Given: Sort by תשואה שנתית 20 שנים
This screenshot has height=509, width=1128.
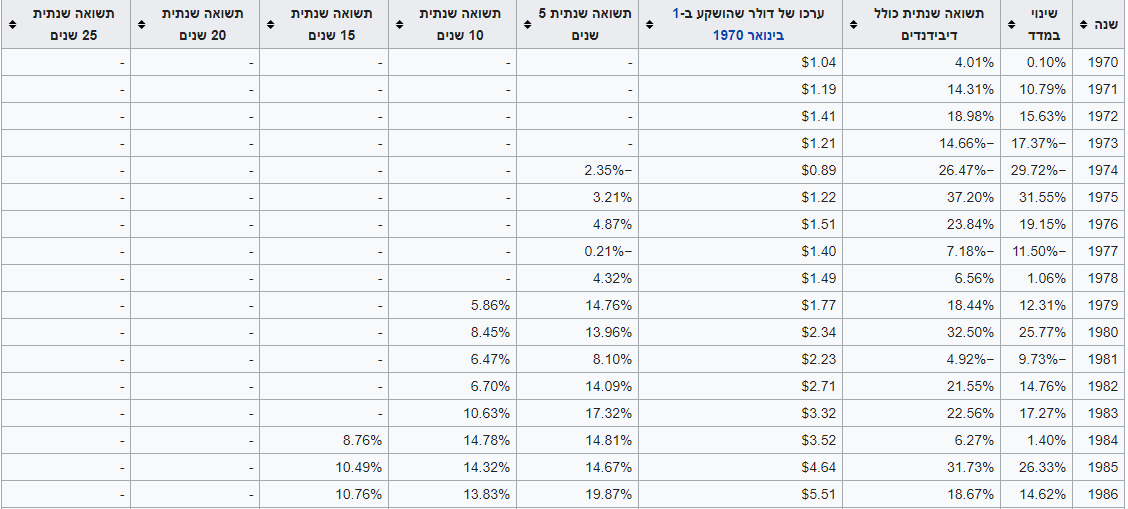Looking at the screenshot, I should click(139, 25).
